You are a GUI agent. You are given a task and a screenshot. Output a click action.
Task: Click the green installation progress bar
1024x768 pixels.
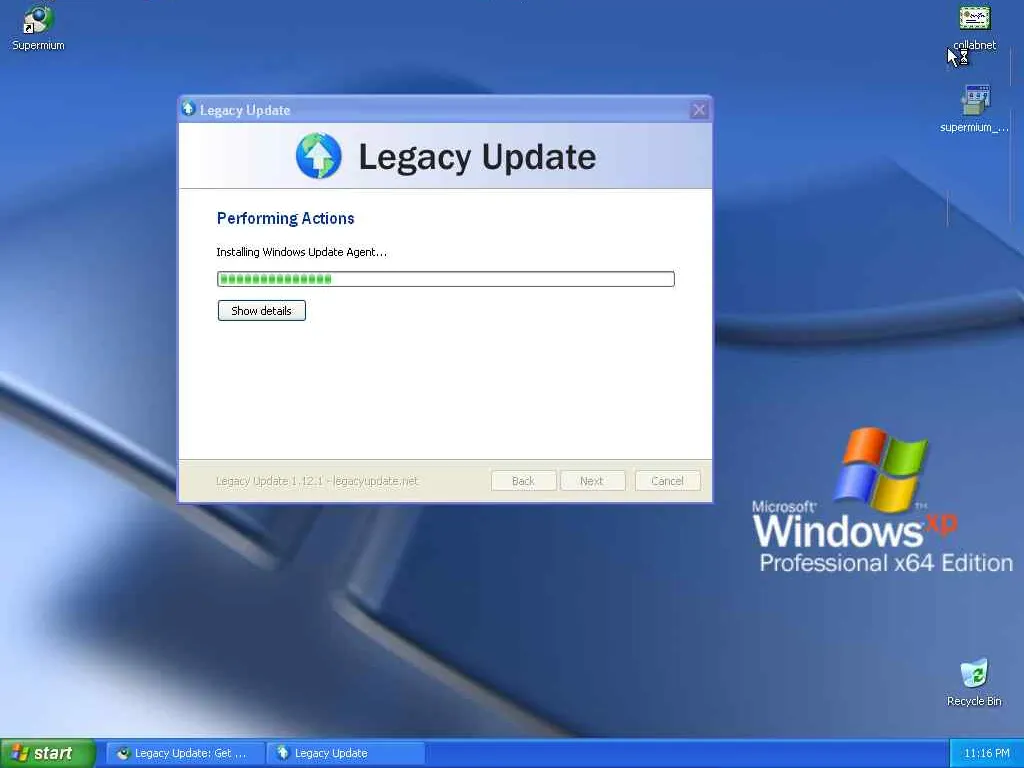445,279
